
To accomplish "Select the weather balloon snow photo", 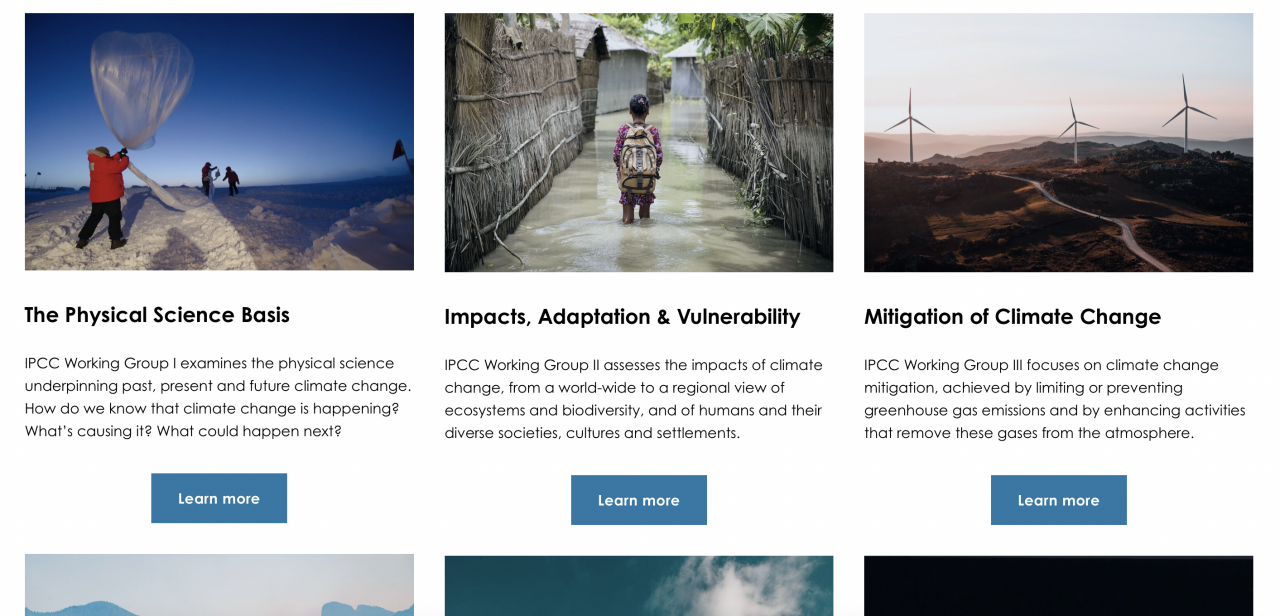I will 219,141.
